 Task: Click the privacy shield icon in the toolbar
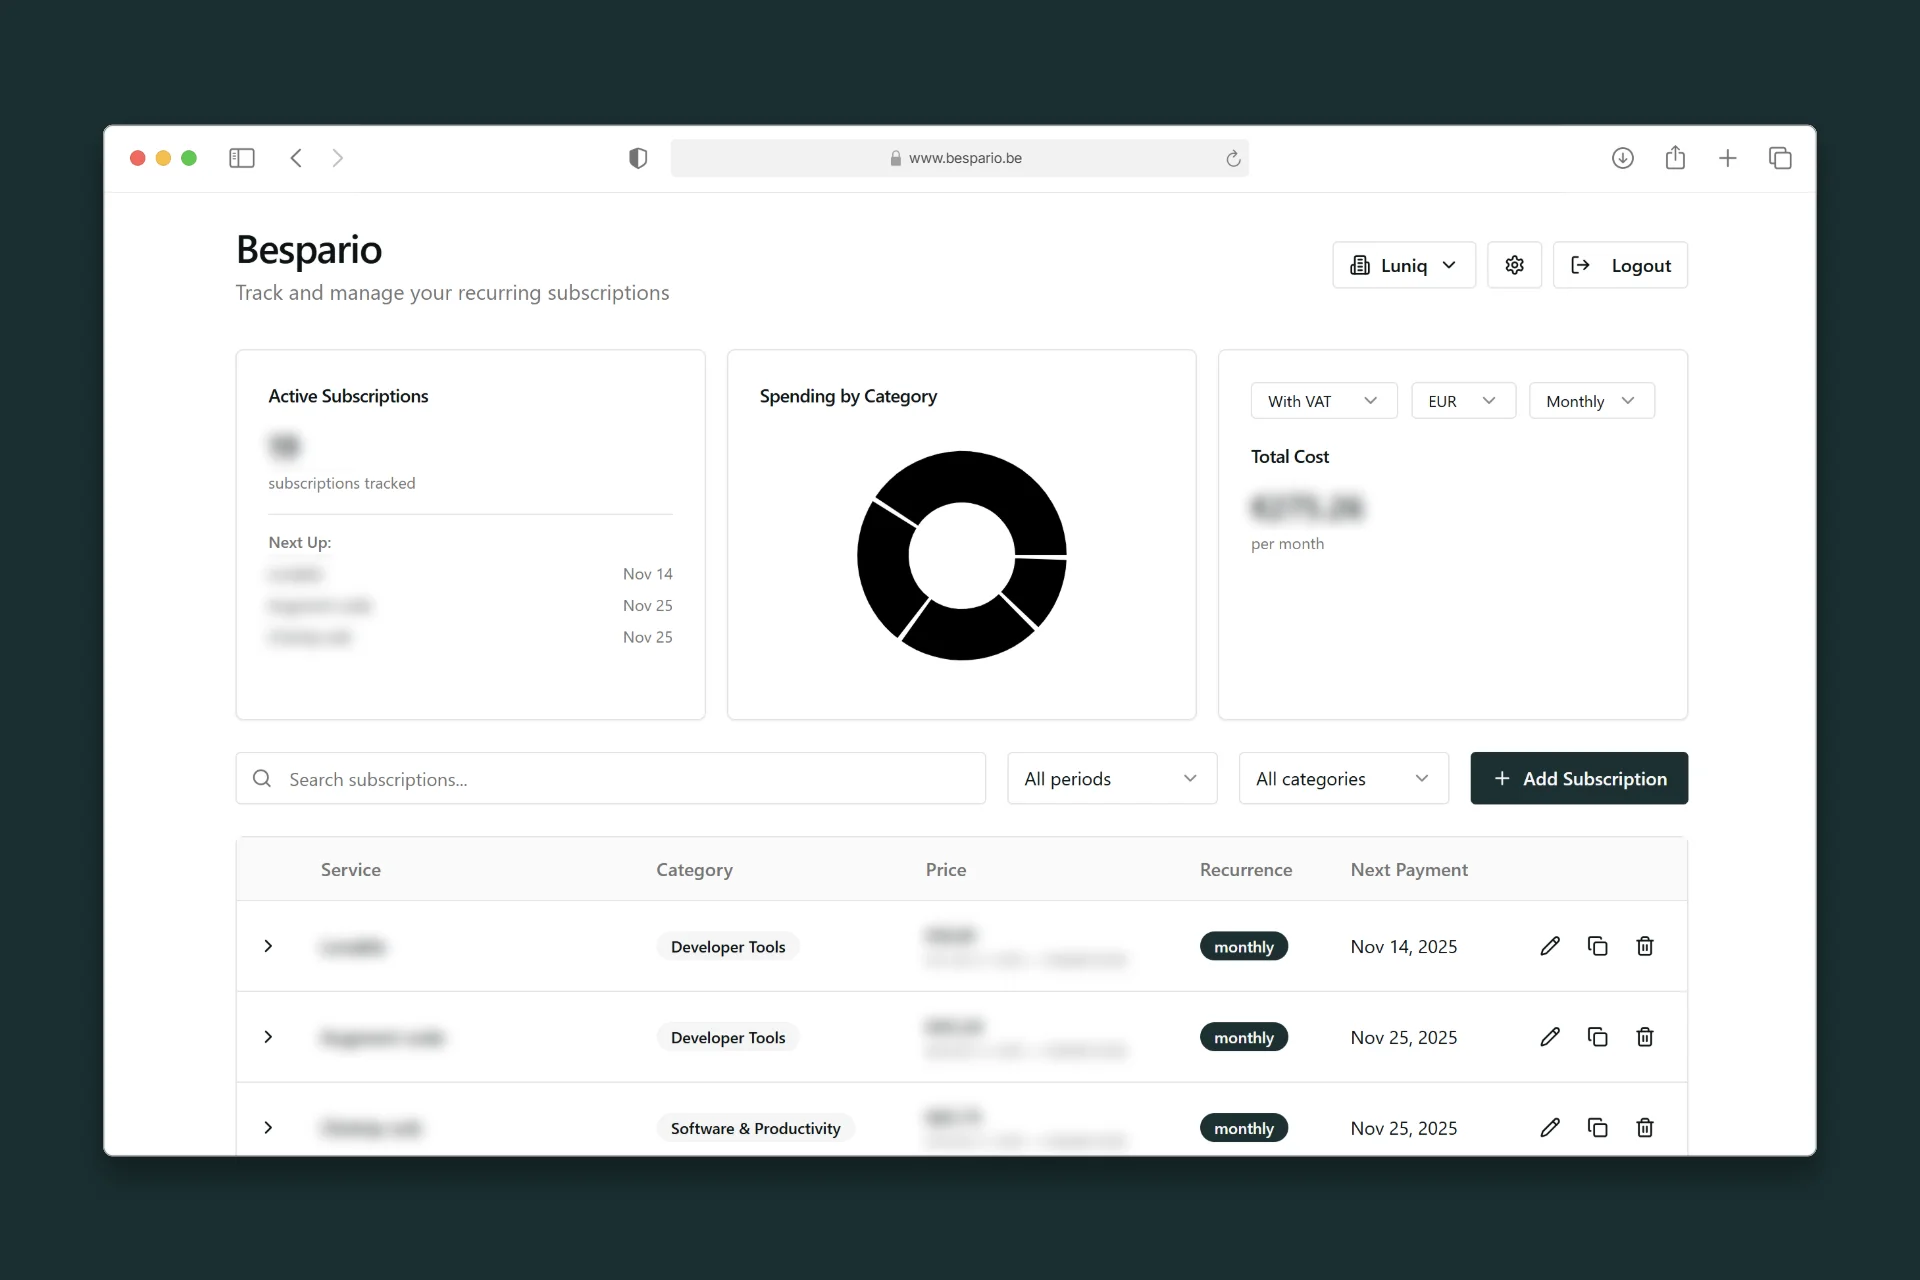pyautogui.click(x=637, y=158)
